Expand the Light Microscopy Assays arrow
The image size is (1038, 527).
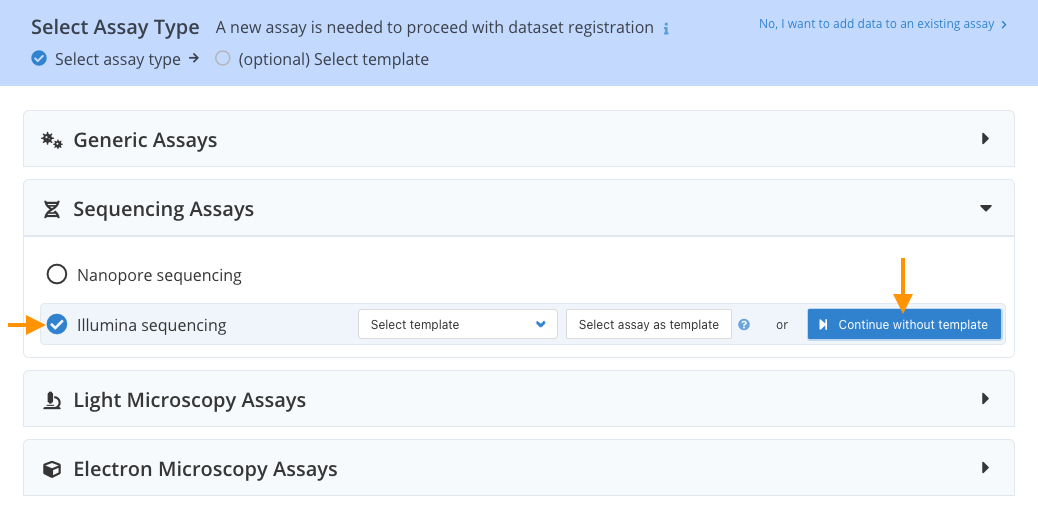(986, 399)
